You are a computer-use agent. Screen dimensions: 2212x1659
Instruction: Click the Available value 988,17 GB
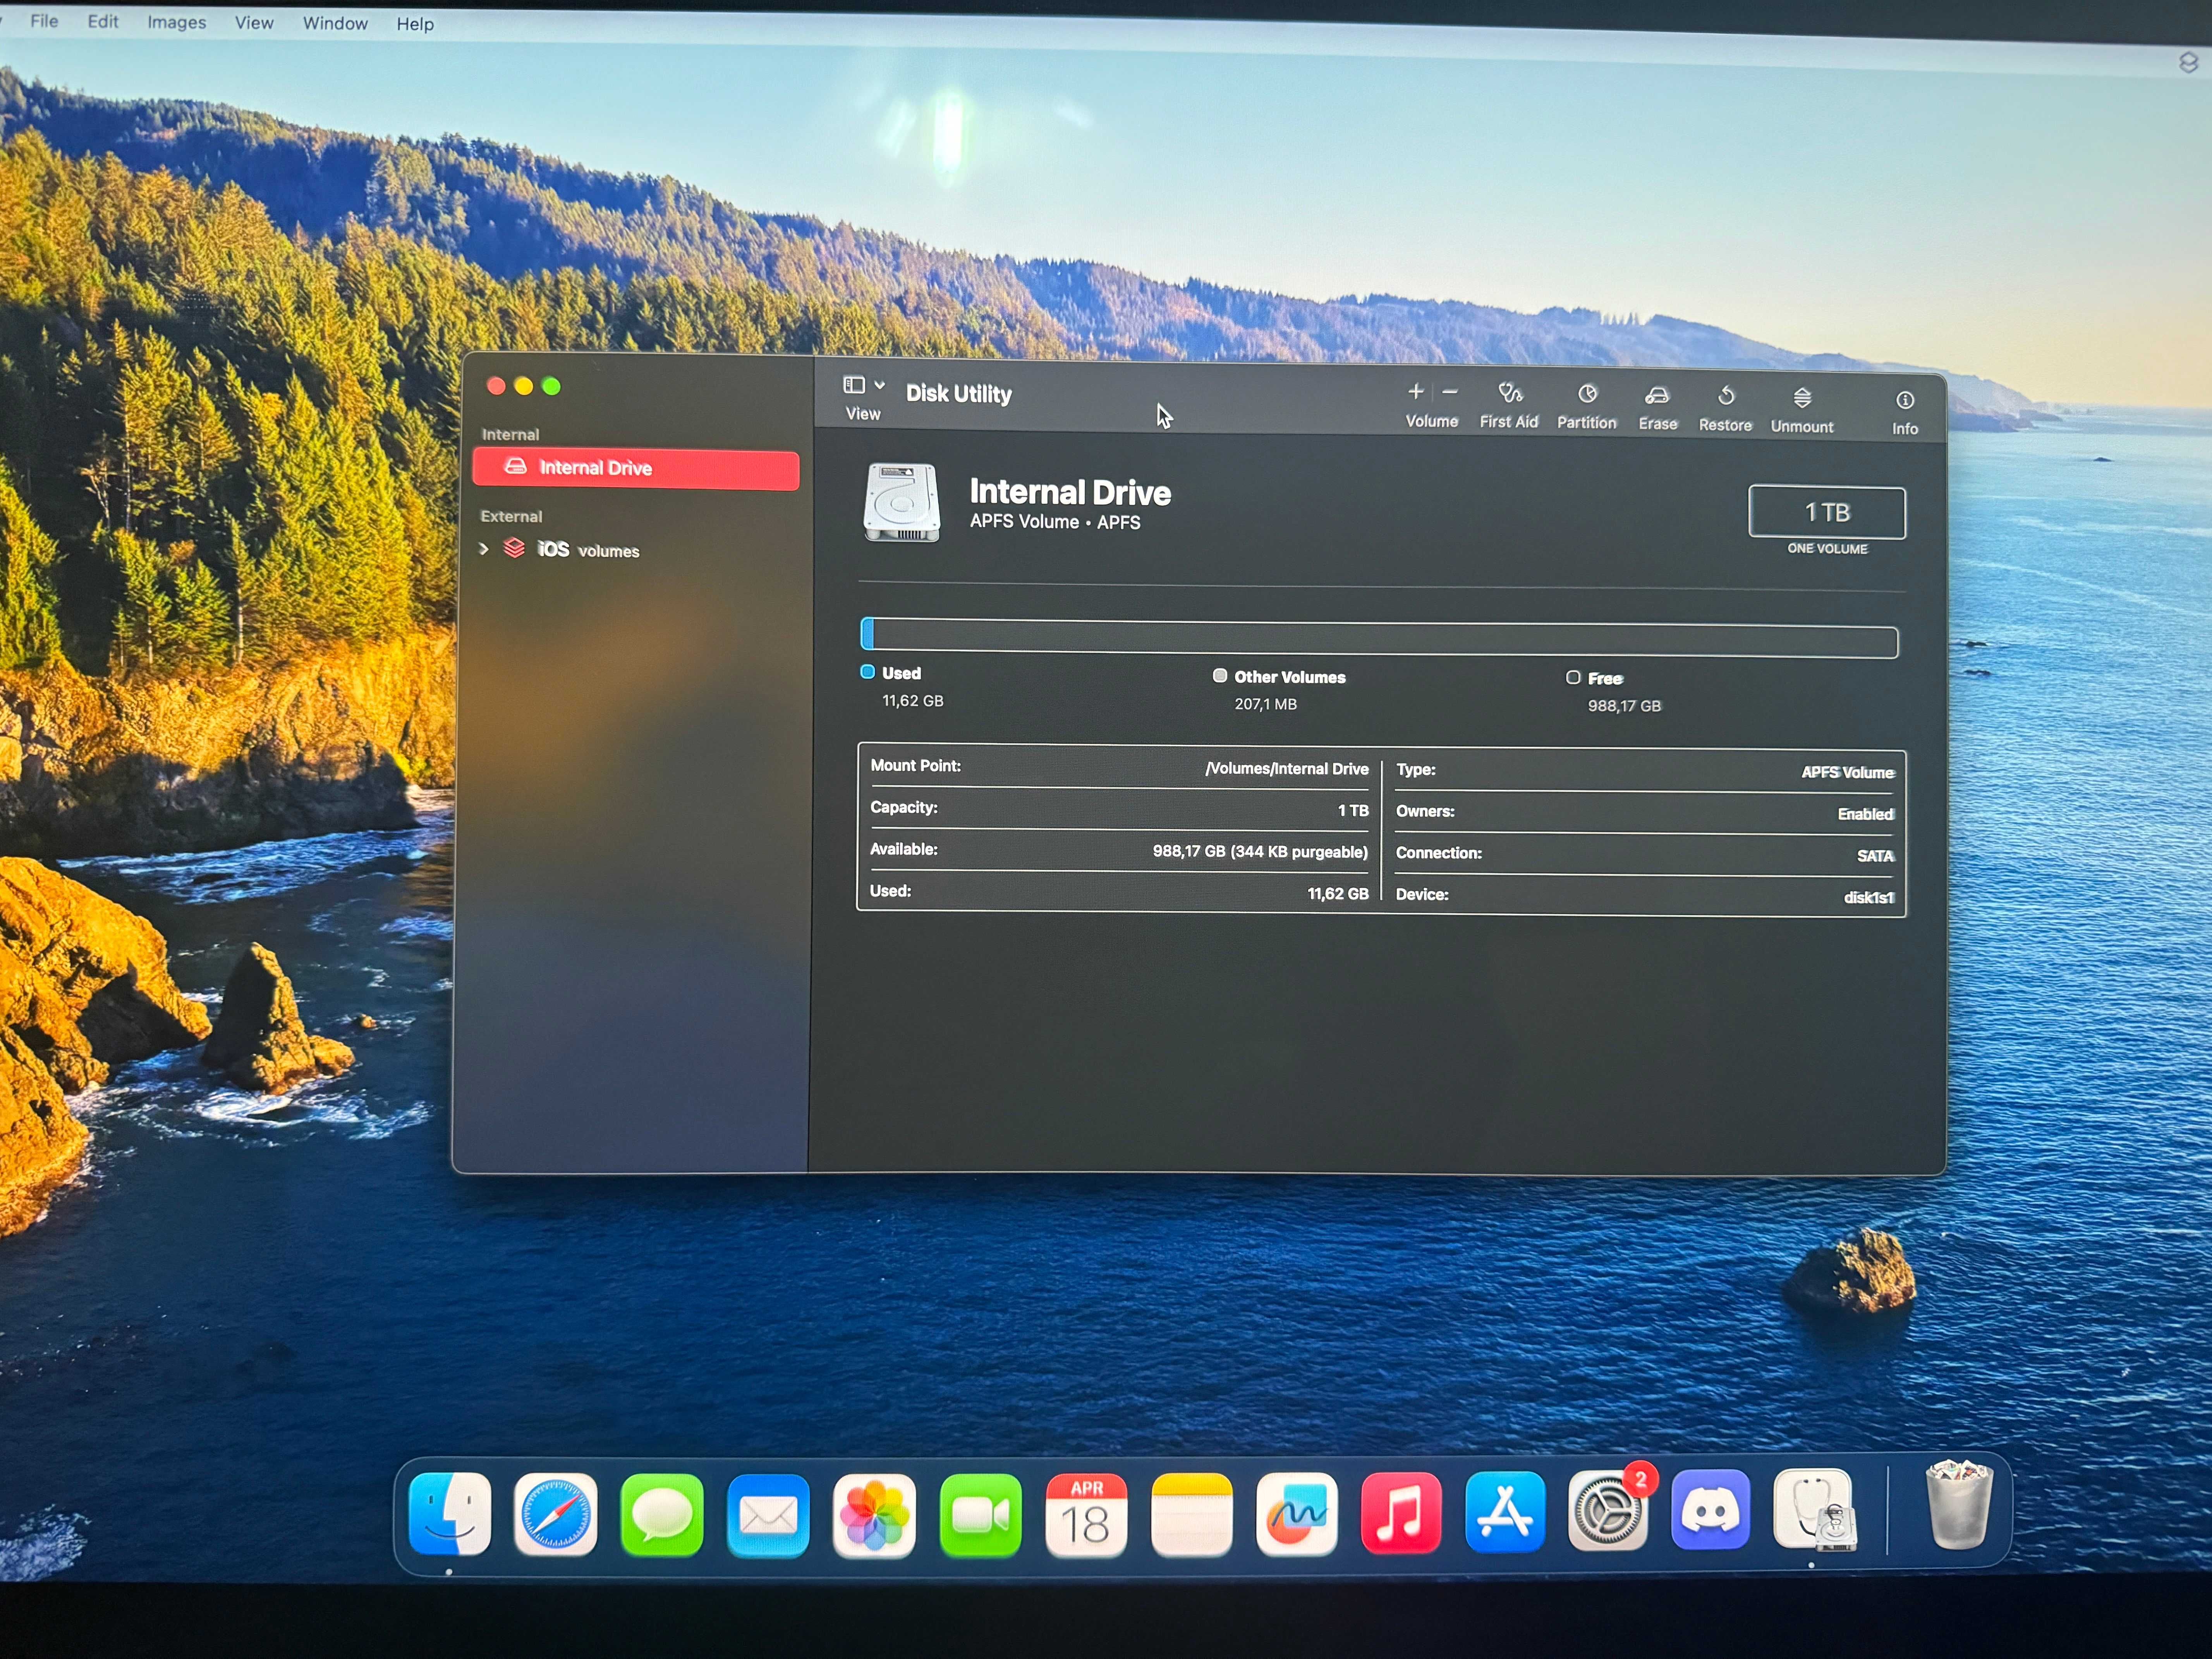point(1260,851)
